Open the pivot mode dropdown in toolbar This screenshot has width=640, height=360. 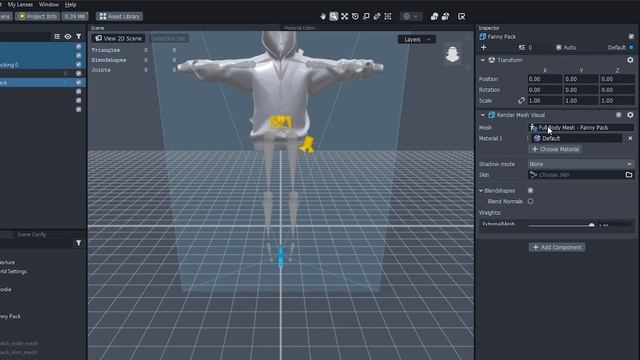point(411,16)
